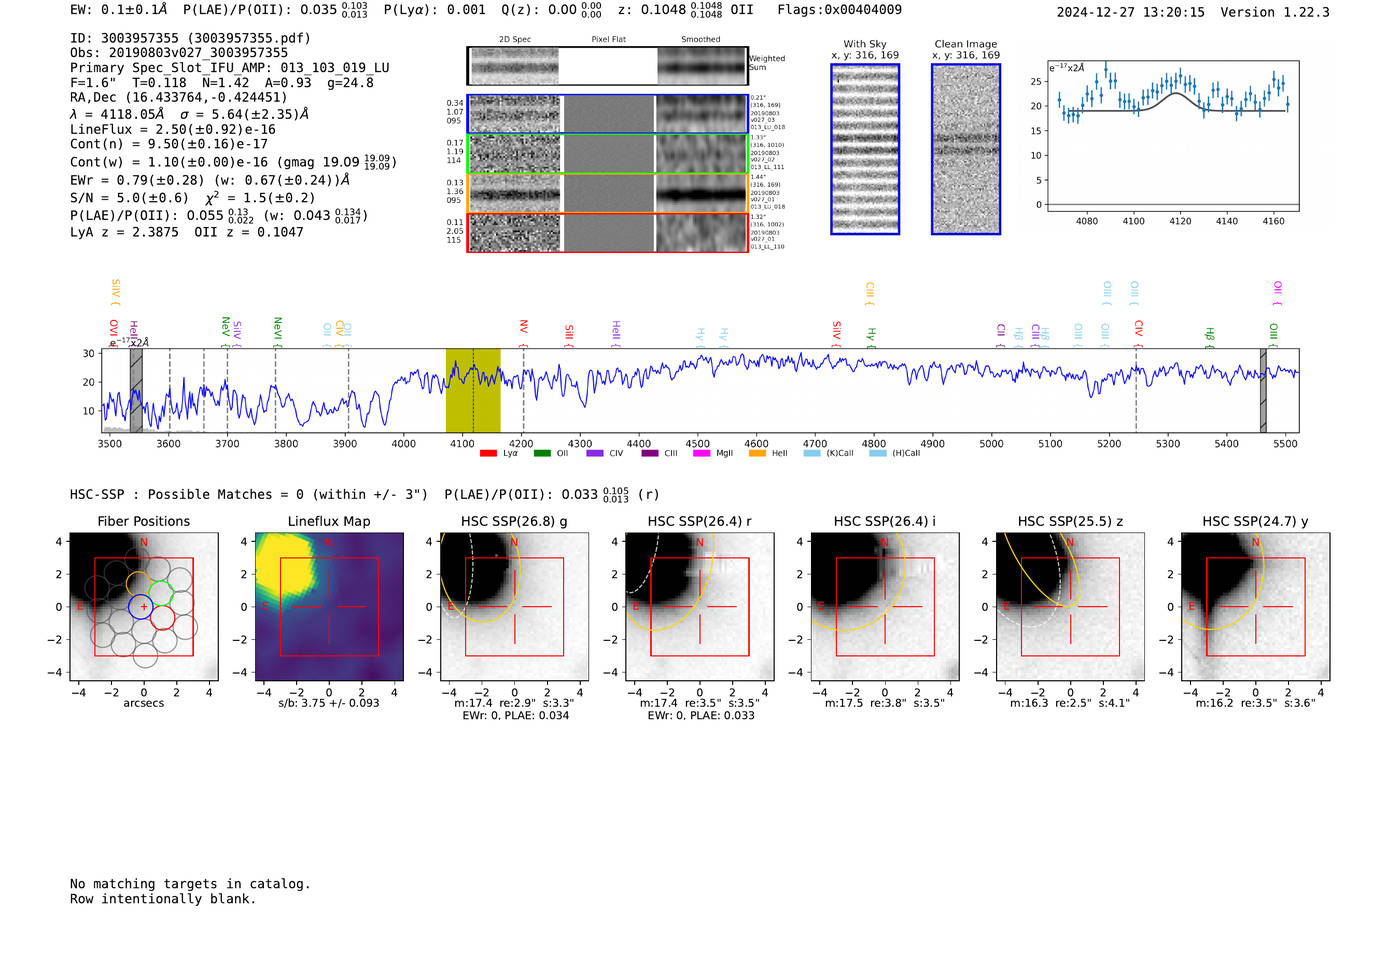This screenshot has width=1400, height=953.
Task: Open the Lineflux Map panel
Action: (x=329, y=607)
